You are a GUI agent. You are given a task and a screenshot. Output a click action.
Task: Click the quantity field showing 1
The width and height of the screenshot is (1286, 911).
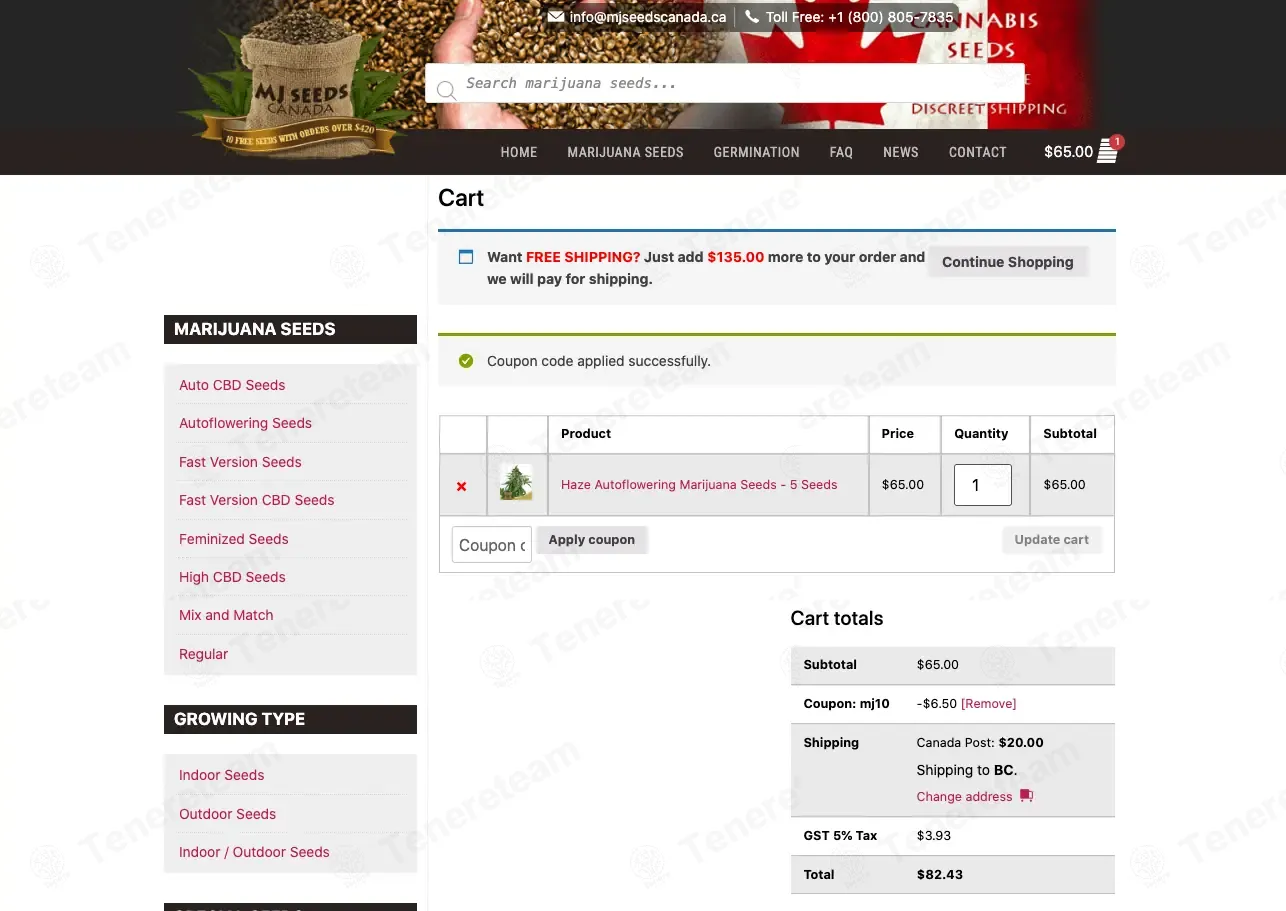(982, 485)
